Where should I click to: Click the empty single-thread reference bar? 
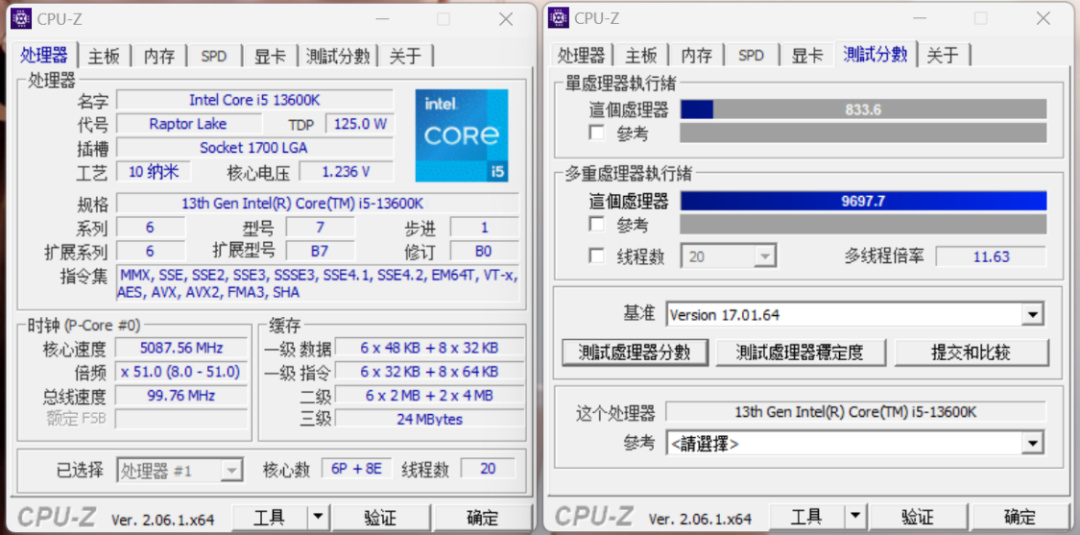(x=863, y=133)
